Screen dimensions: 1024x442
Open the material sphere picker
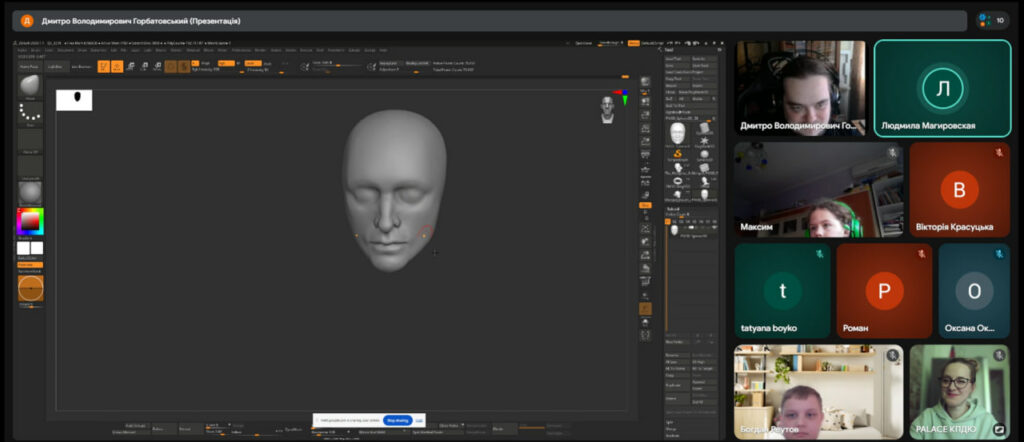click(x=30, y=190)
